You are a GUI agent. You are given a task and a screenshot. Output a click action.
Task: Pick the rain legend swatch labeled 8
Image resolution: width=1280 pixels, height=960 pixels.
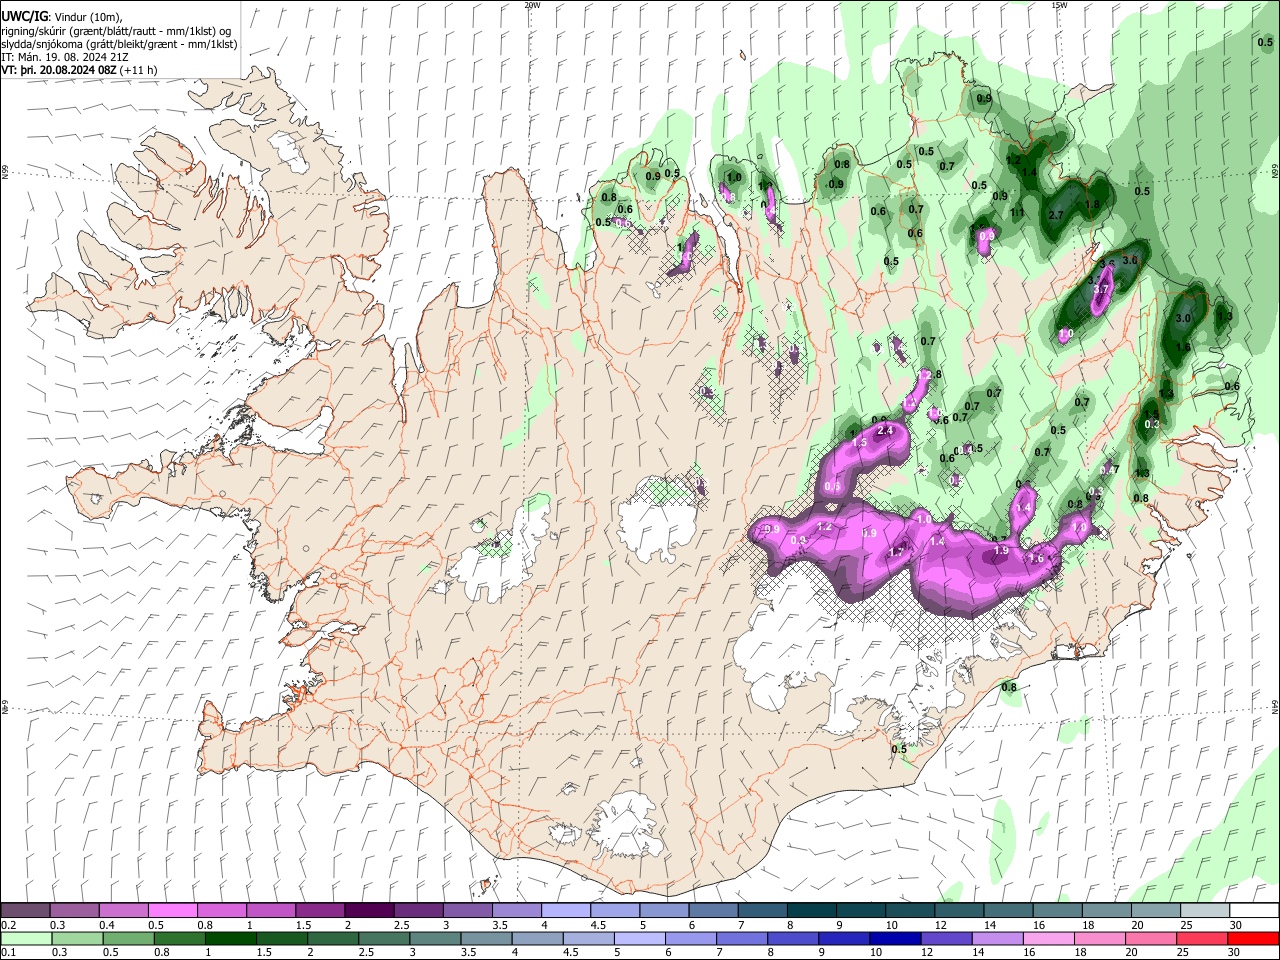coord(793,938)
